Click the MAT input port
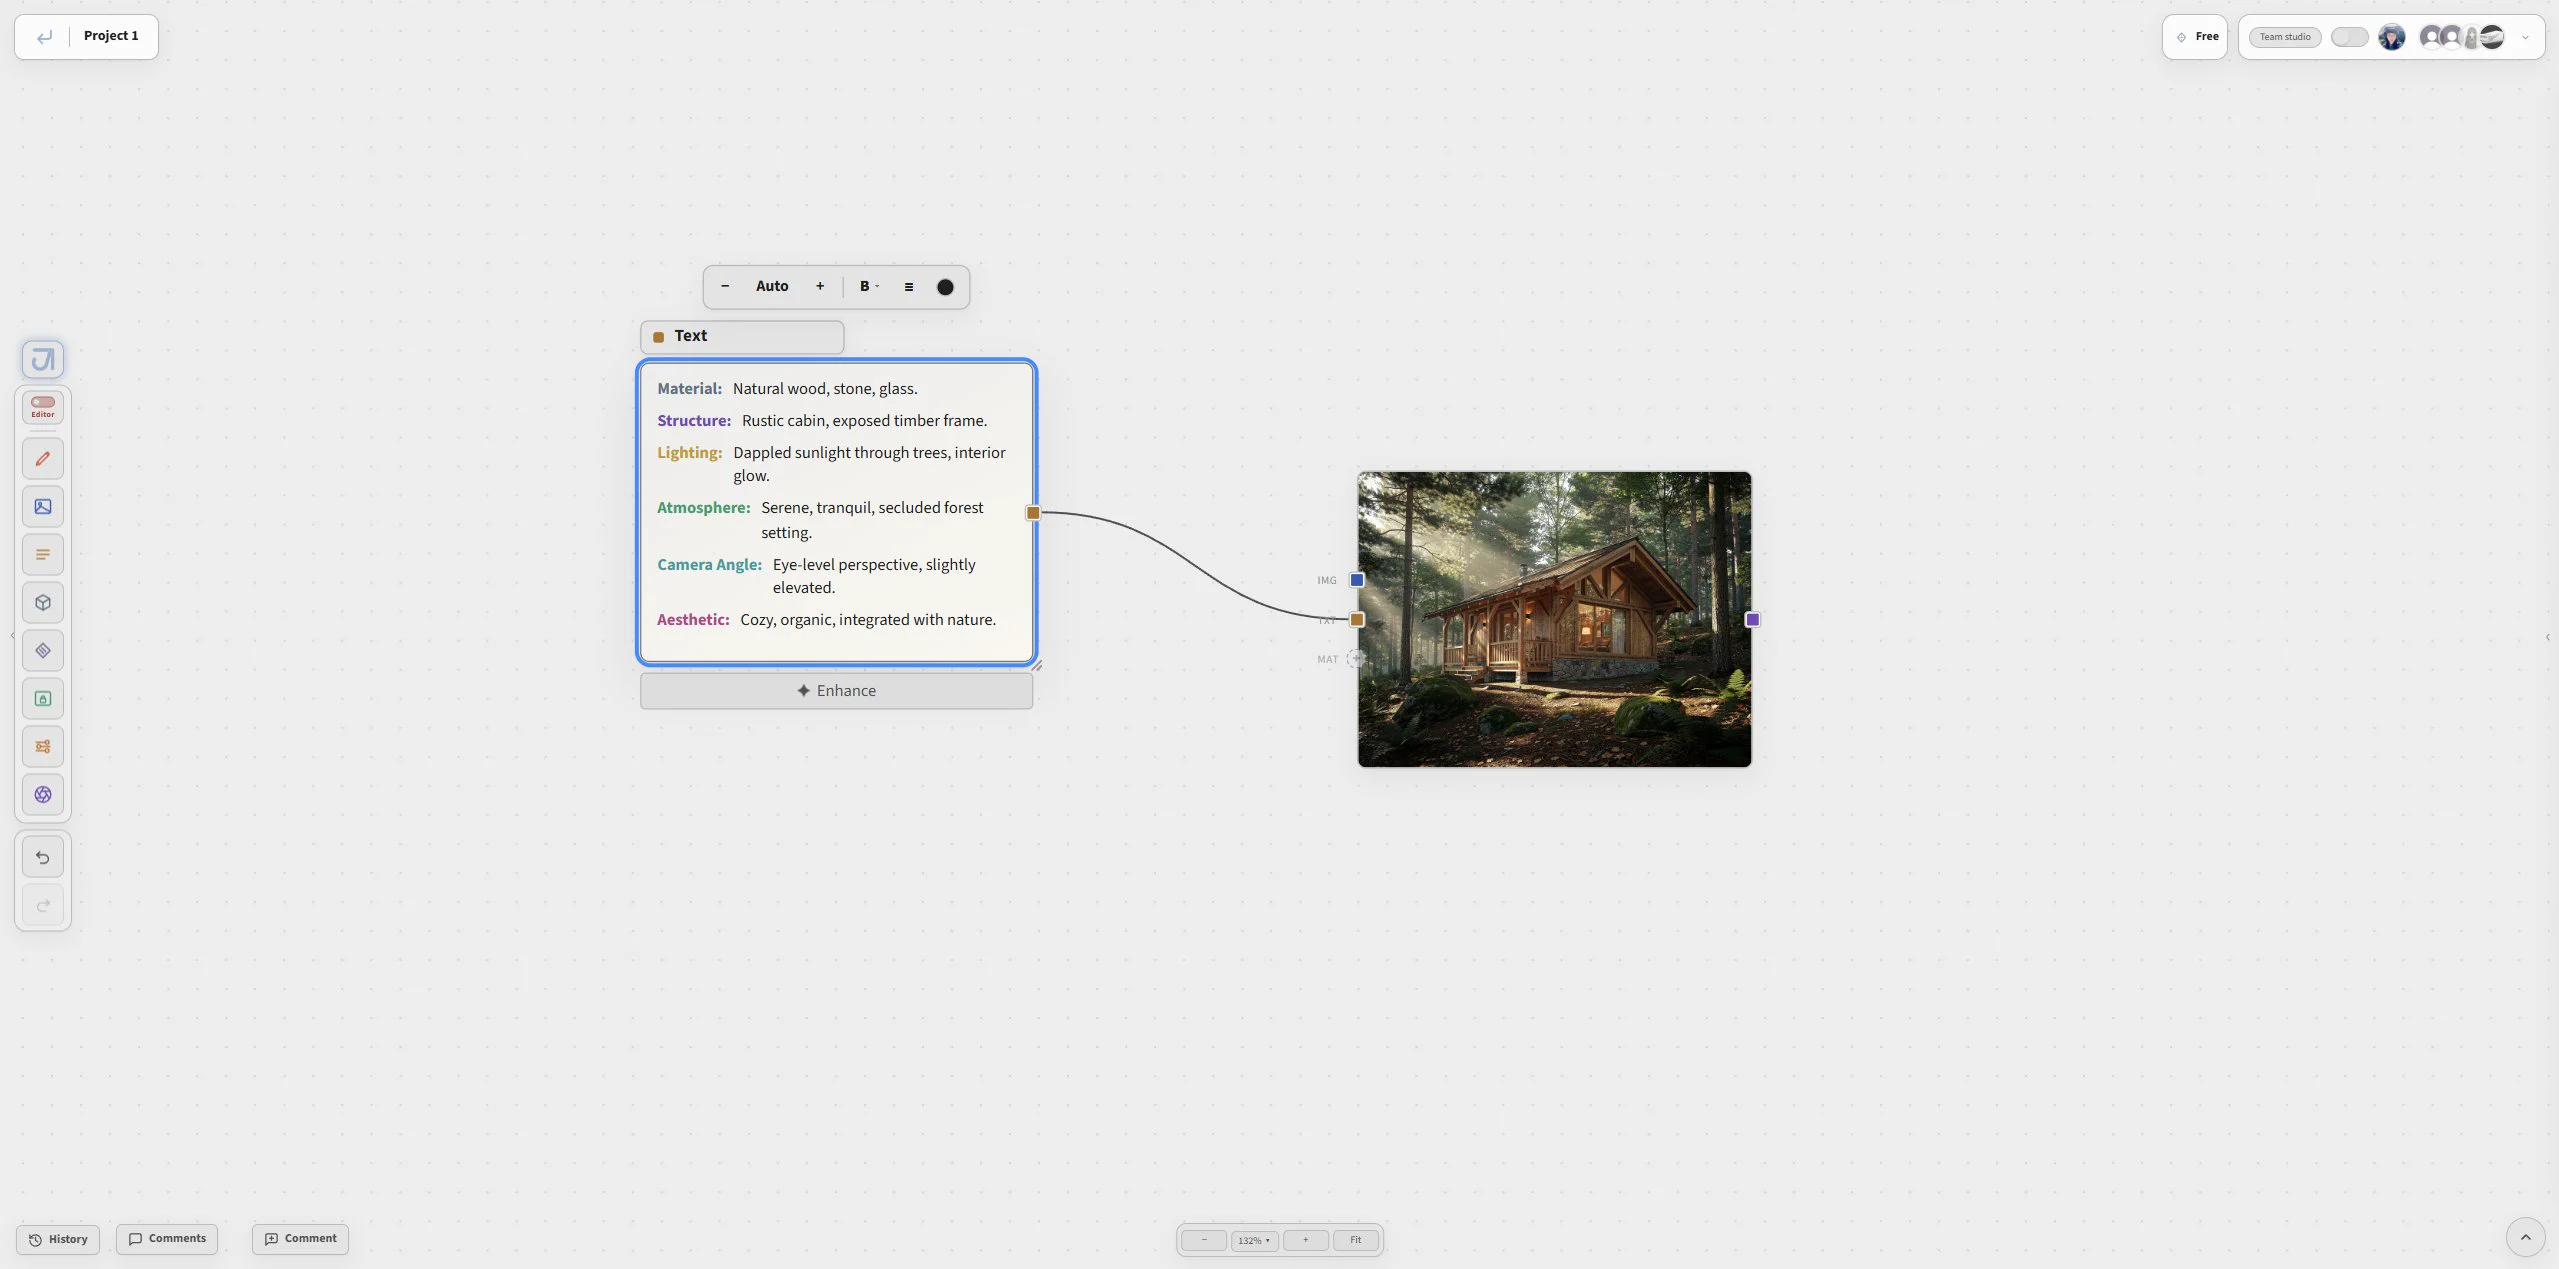 (x=1356, y=659)
